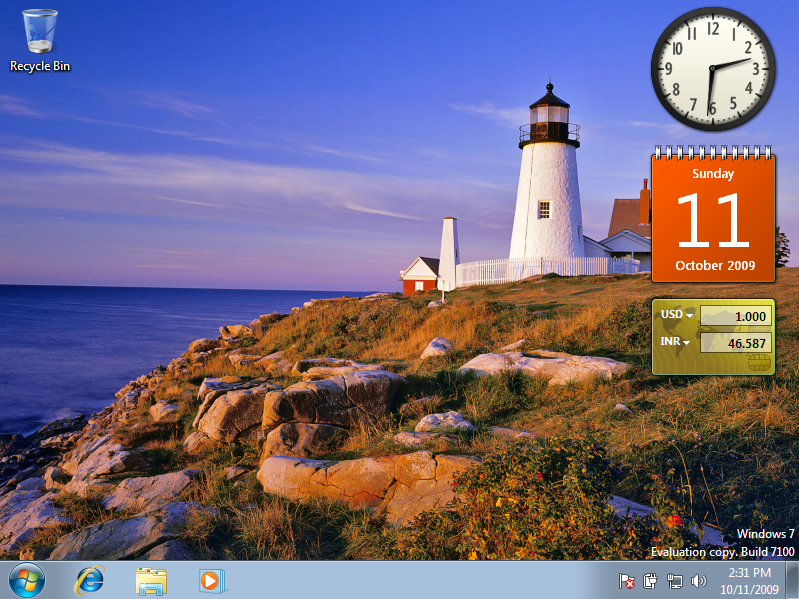Click the Action Center flag tray icon
Screen dimensions: 799x599
tap(627, 580)
